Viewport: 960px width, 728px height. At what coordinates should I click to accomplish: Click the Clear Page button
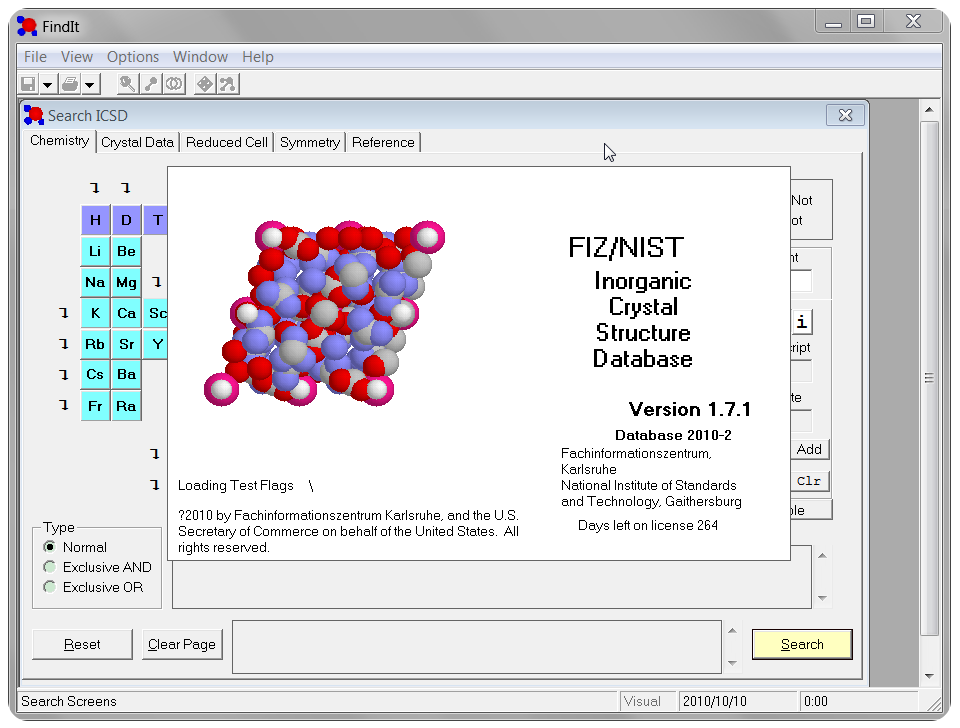click(182, 644)
